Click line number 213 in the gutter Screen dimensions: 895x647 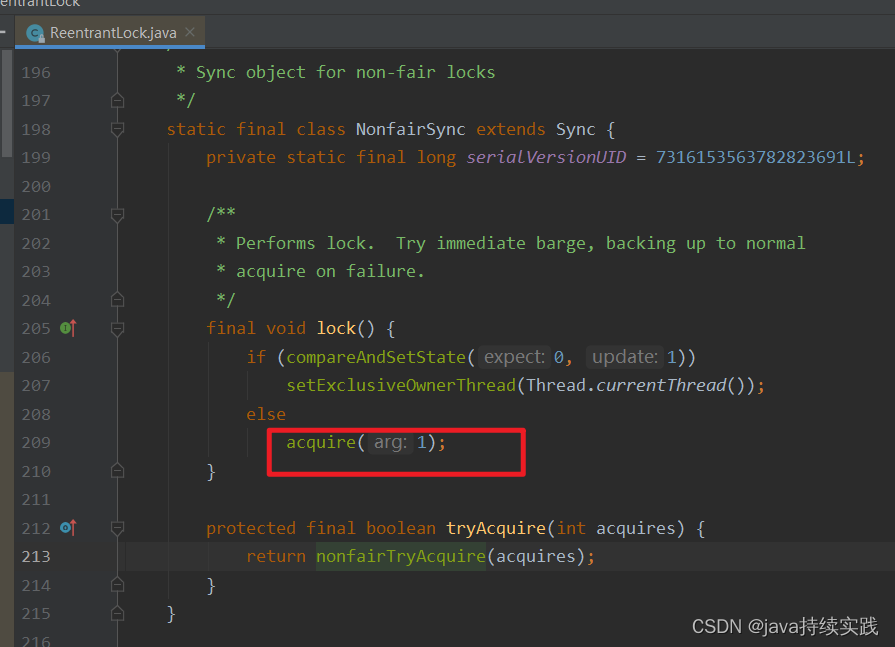pos(36,557)
